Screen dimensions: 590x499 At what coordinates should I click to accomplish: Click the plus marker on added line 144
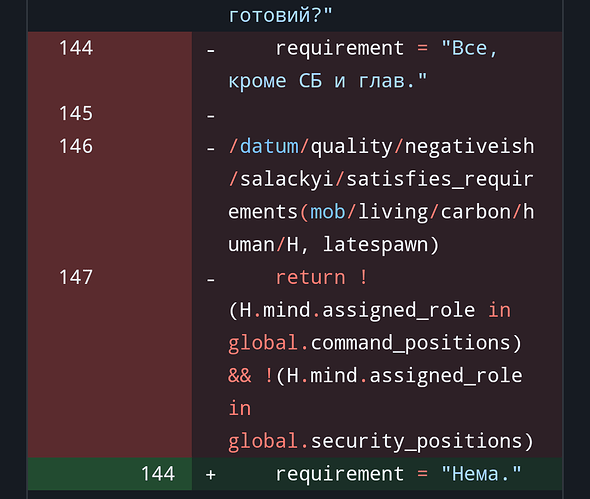tap(211, 474)
